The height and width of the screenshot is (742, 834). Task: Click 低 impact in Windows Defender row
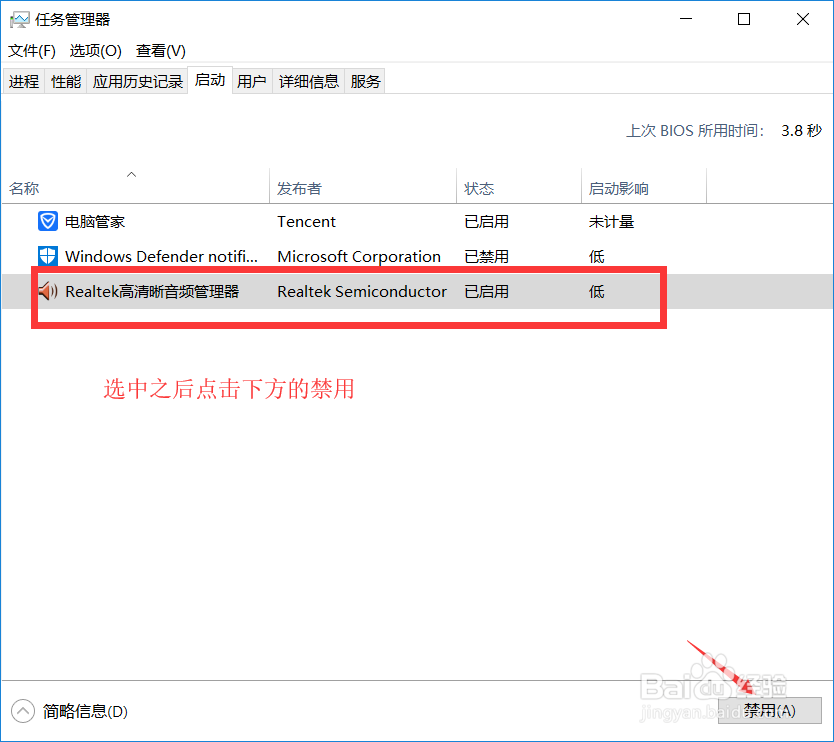(x=596, y=256)
